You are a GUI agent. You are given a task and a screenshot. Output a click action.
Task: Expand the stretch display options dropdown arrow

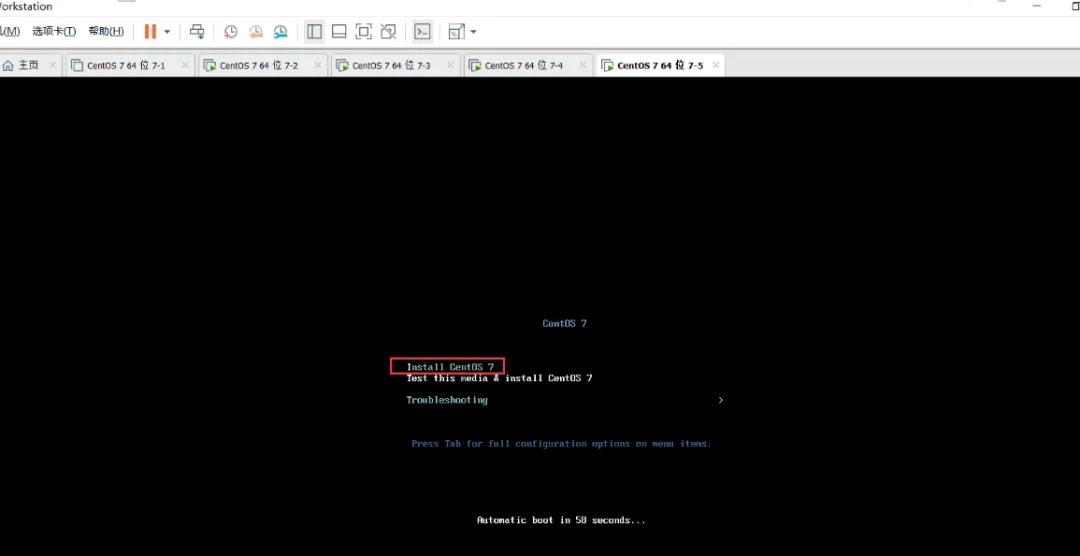473,32
